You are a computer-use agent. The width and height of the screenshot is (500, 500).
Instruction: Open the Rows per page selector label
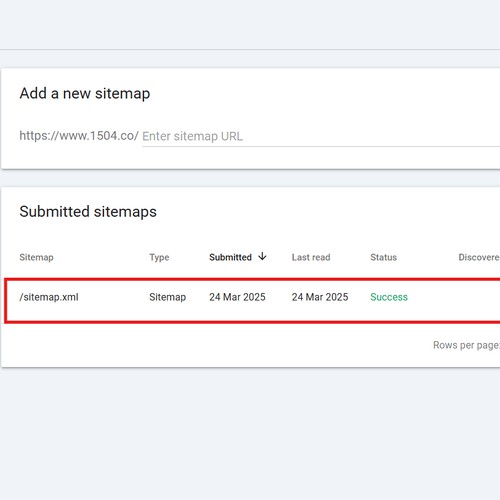pos(466,345)
